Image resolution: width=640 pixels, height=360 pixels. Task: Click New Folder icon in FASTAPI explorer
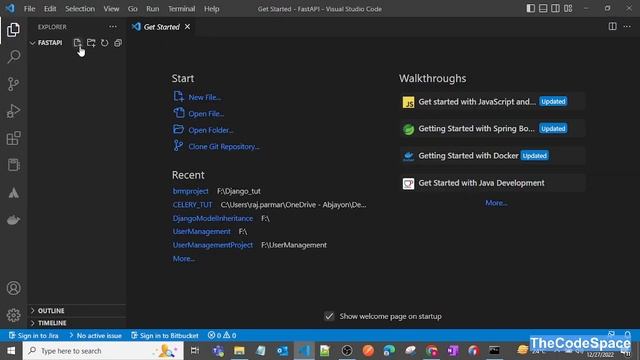(91, 43)
